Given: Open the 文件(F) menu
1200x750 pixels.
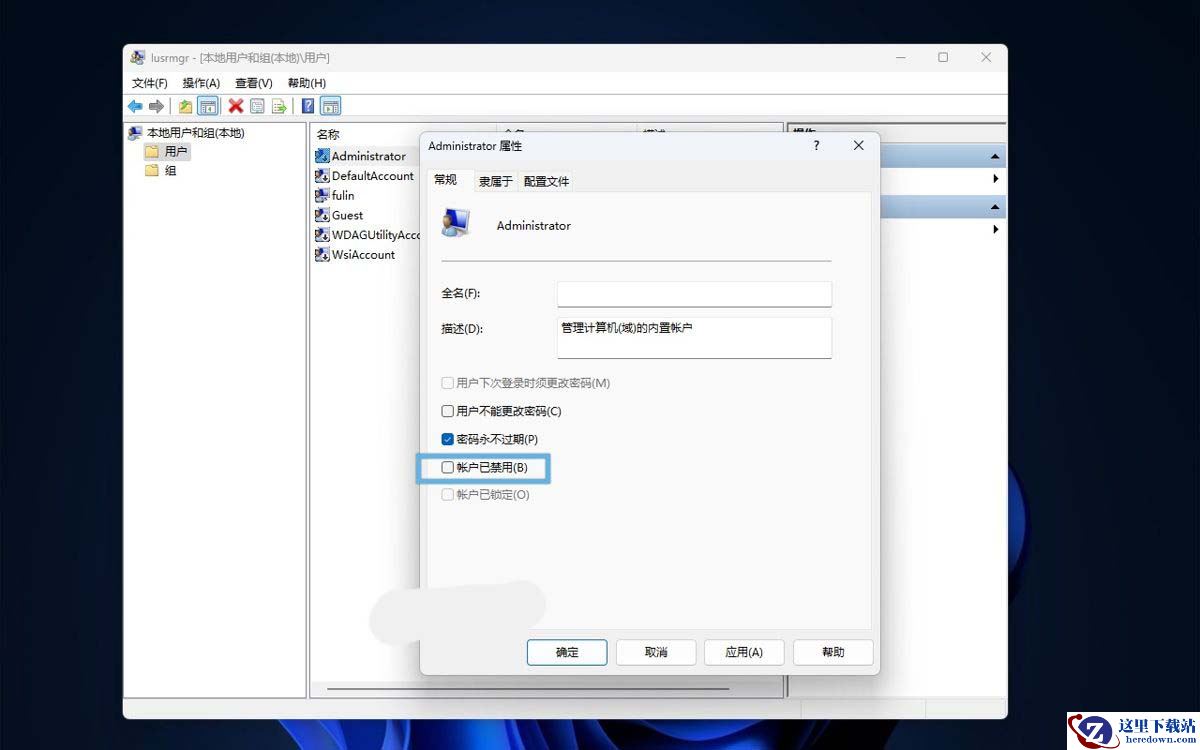Looking at the screenshot, I should tap(150, 83).
